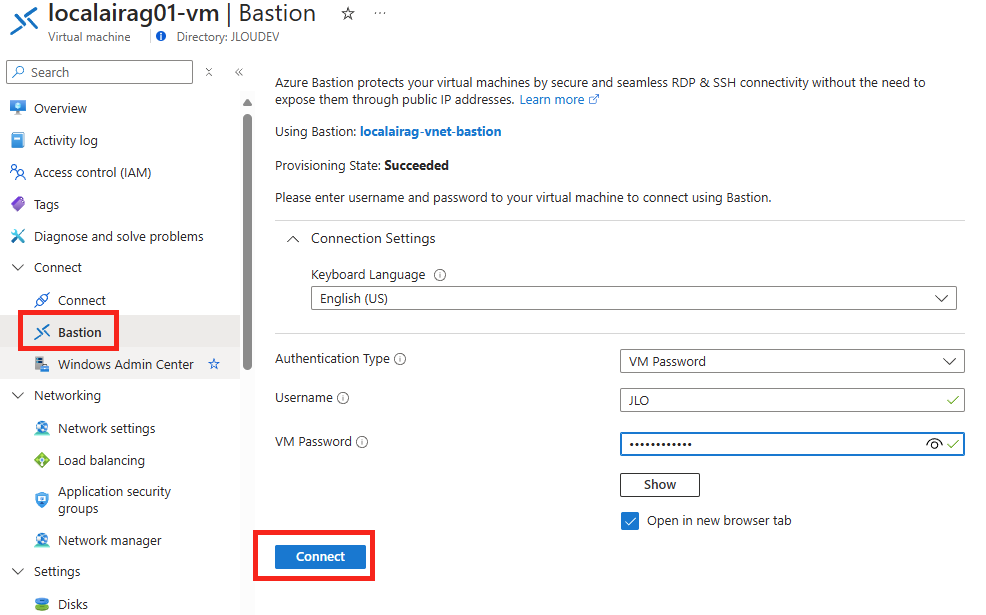Click the Load balancing diamond icon
The height and width of the screenshot is (615, 986).
[x=42, y=460]
